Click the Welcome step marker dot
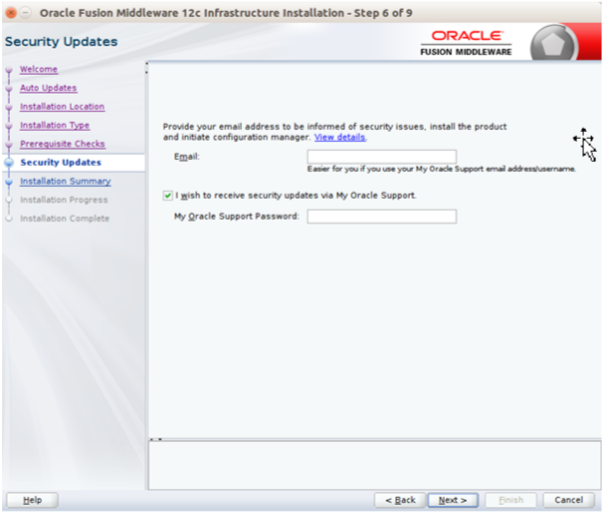This screenshot has width=608, height=514. pyautogui.click(x=9, y=70)
